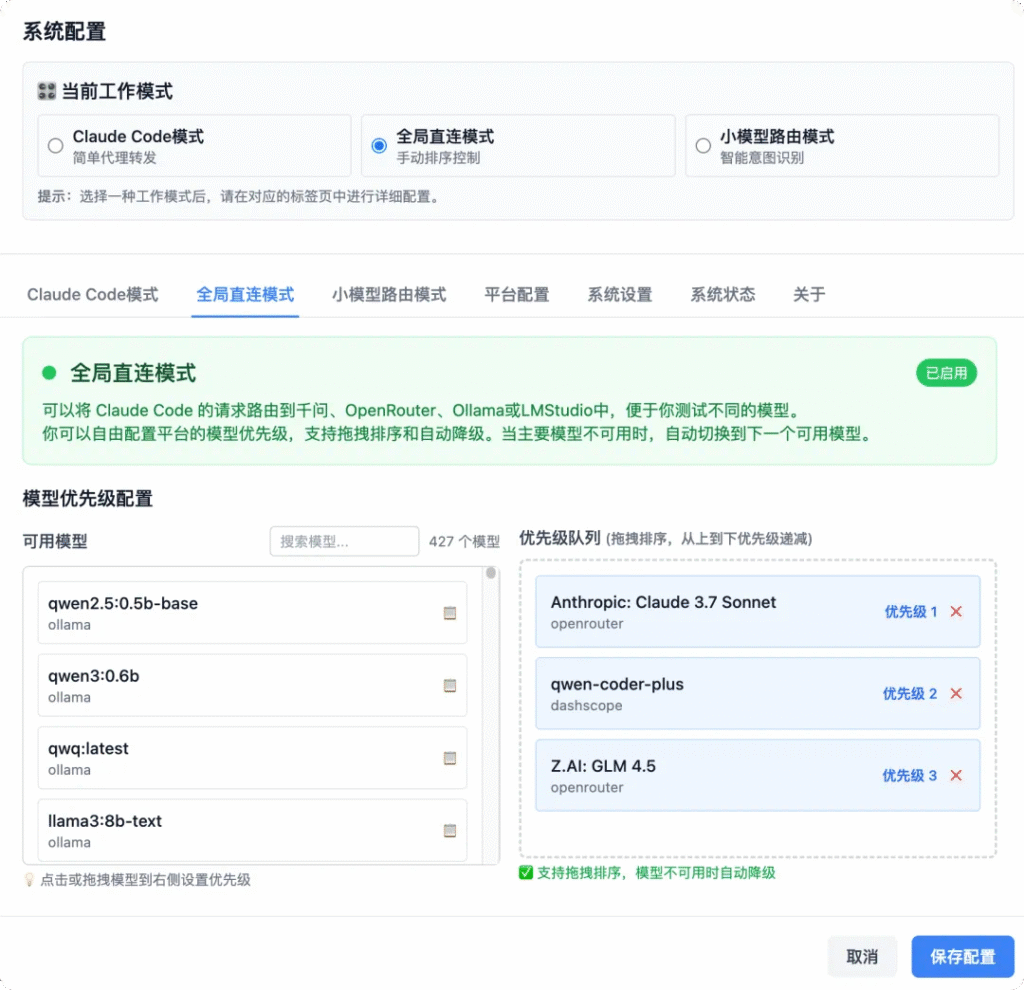Click the 427 个模型 count text
The width and height of the screenshot is (1024, 990).
click(464, 541)
